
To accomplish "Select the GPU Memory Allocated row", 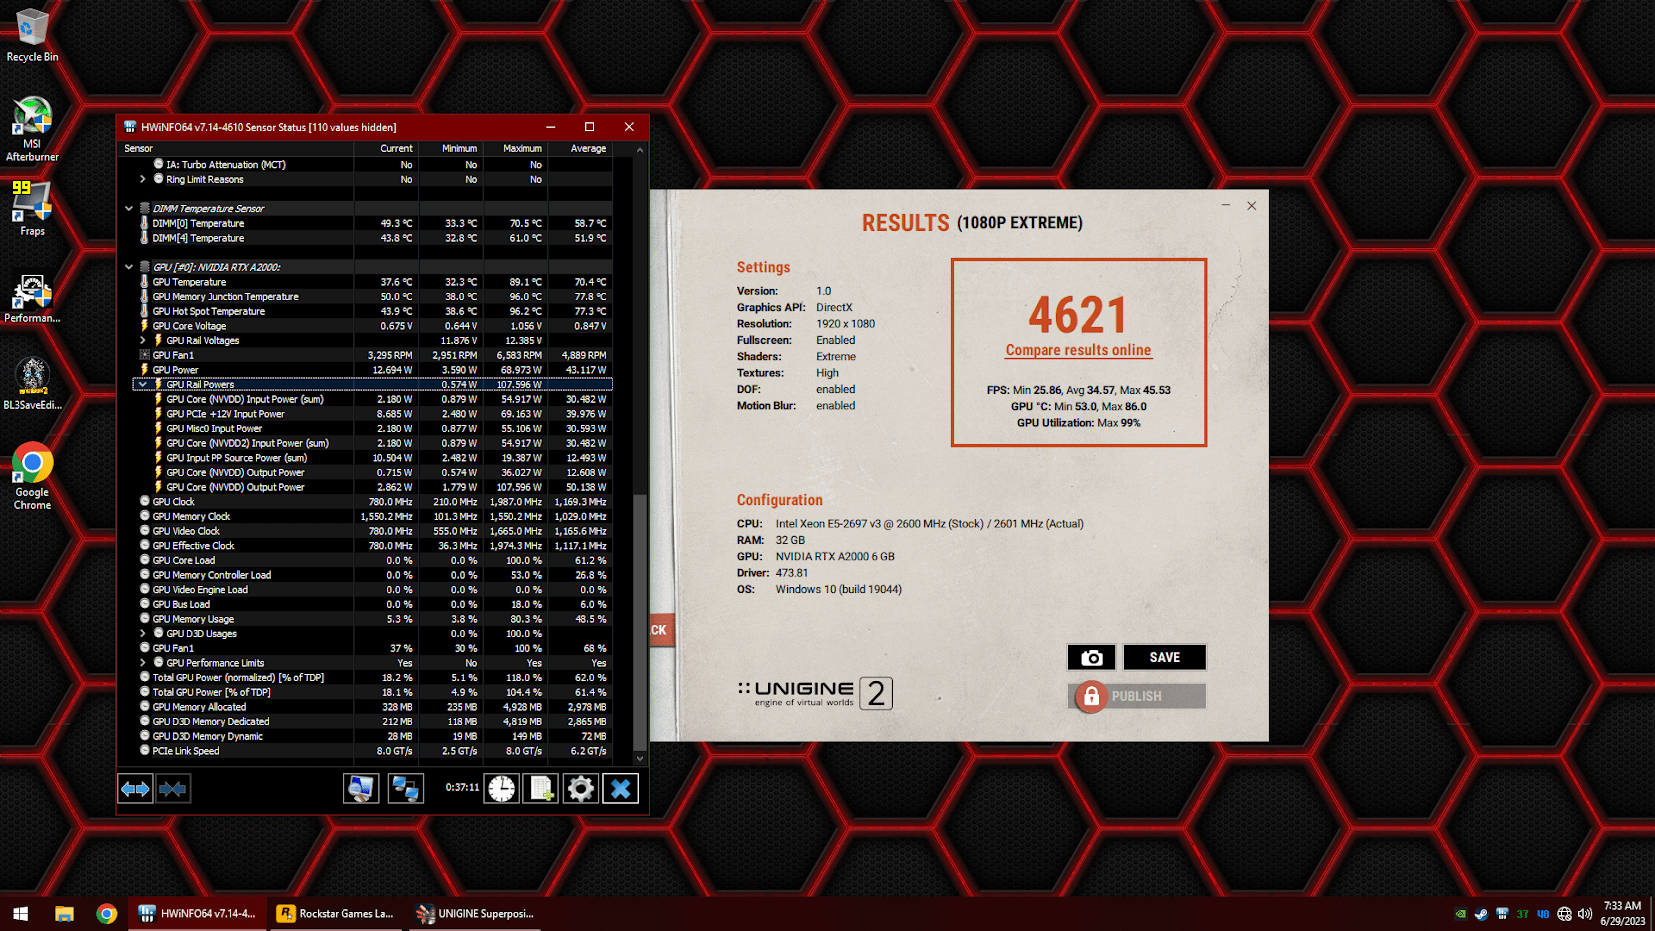I will pyautogui.click(x=366, y=707).
